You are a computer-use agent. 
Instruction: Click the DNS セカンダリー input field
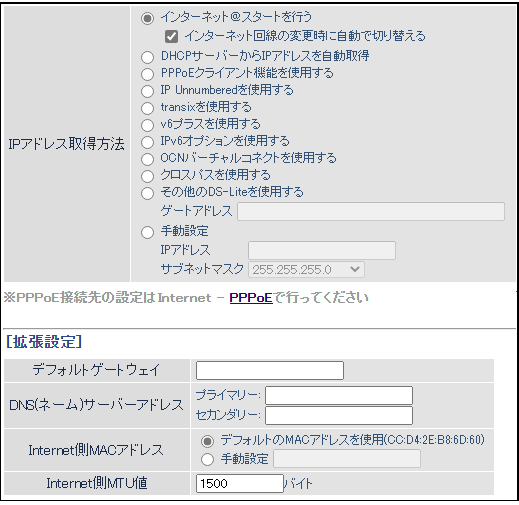[339, 415]
